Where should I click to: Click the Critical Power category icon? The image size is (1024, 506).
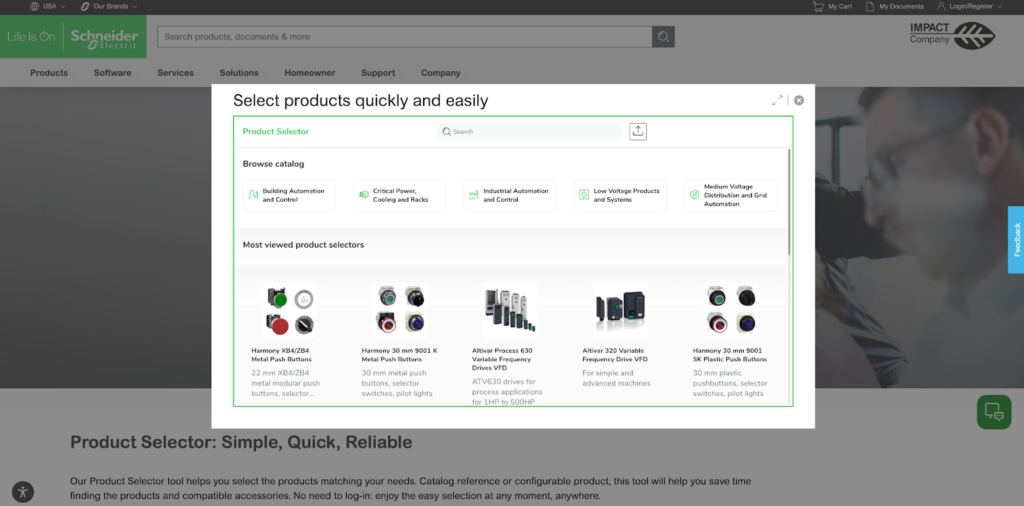(x=364, y=195)
